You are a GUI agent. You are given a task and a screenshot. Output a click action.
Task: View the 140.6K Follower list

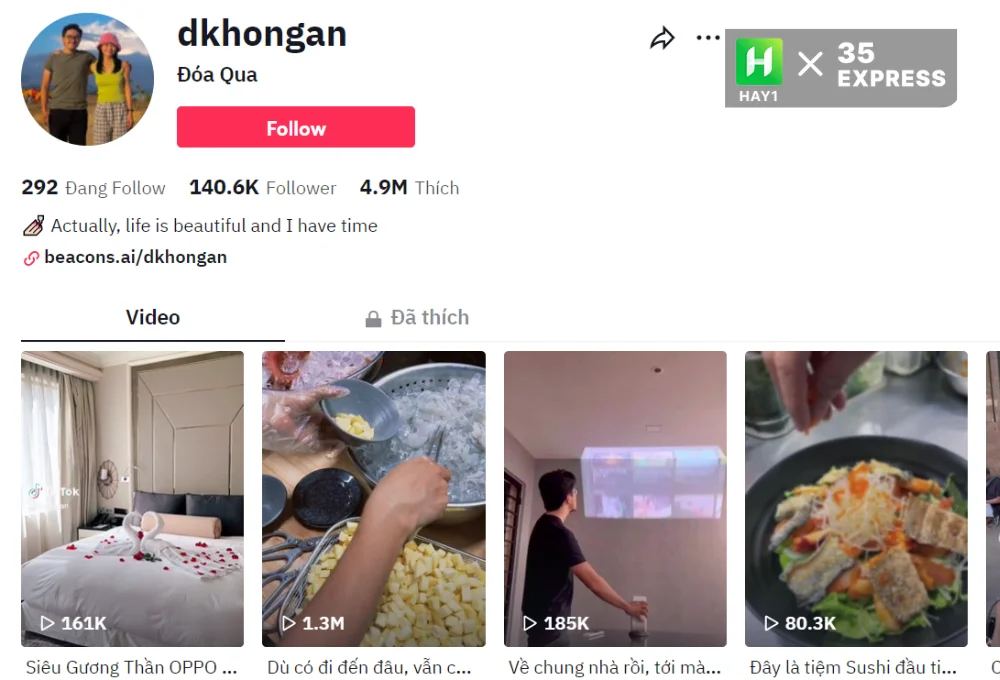tap(263, 188)
